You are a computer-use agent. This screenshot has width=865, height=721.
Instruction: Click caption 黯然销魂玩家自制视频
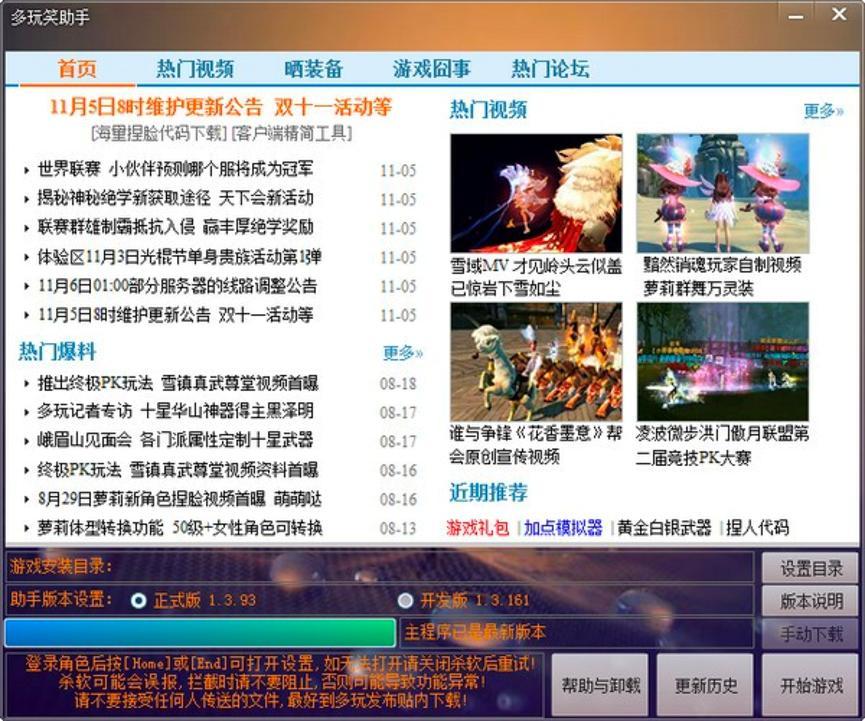pos(723,265)
